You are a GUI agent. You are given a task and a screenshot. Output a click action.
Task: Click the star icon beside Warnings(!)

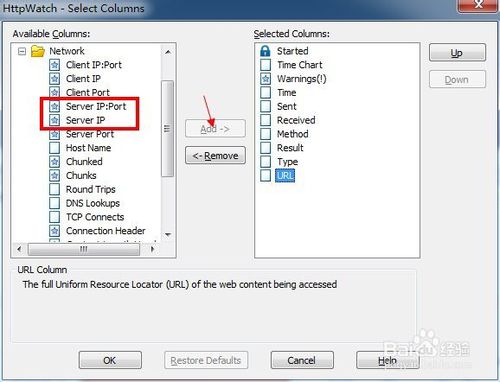click(265, 79)
